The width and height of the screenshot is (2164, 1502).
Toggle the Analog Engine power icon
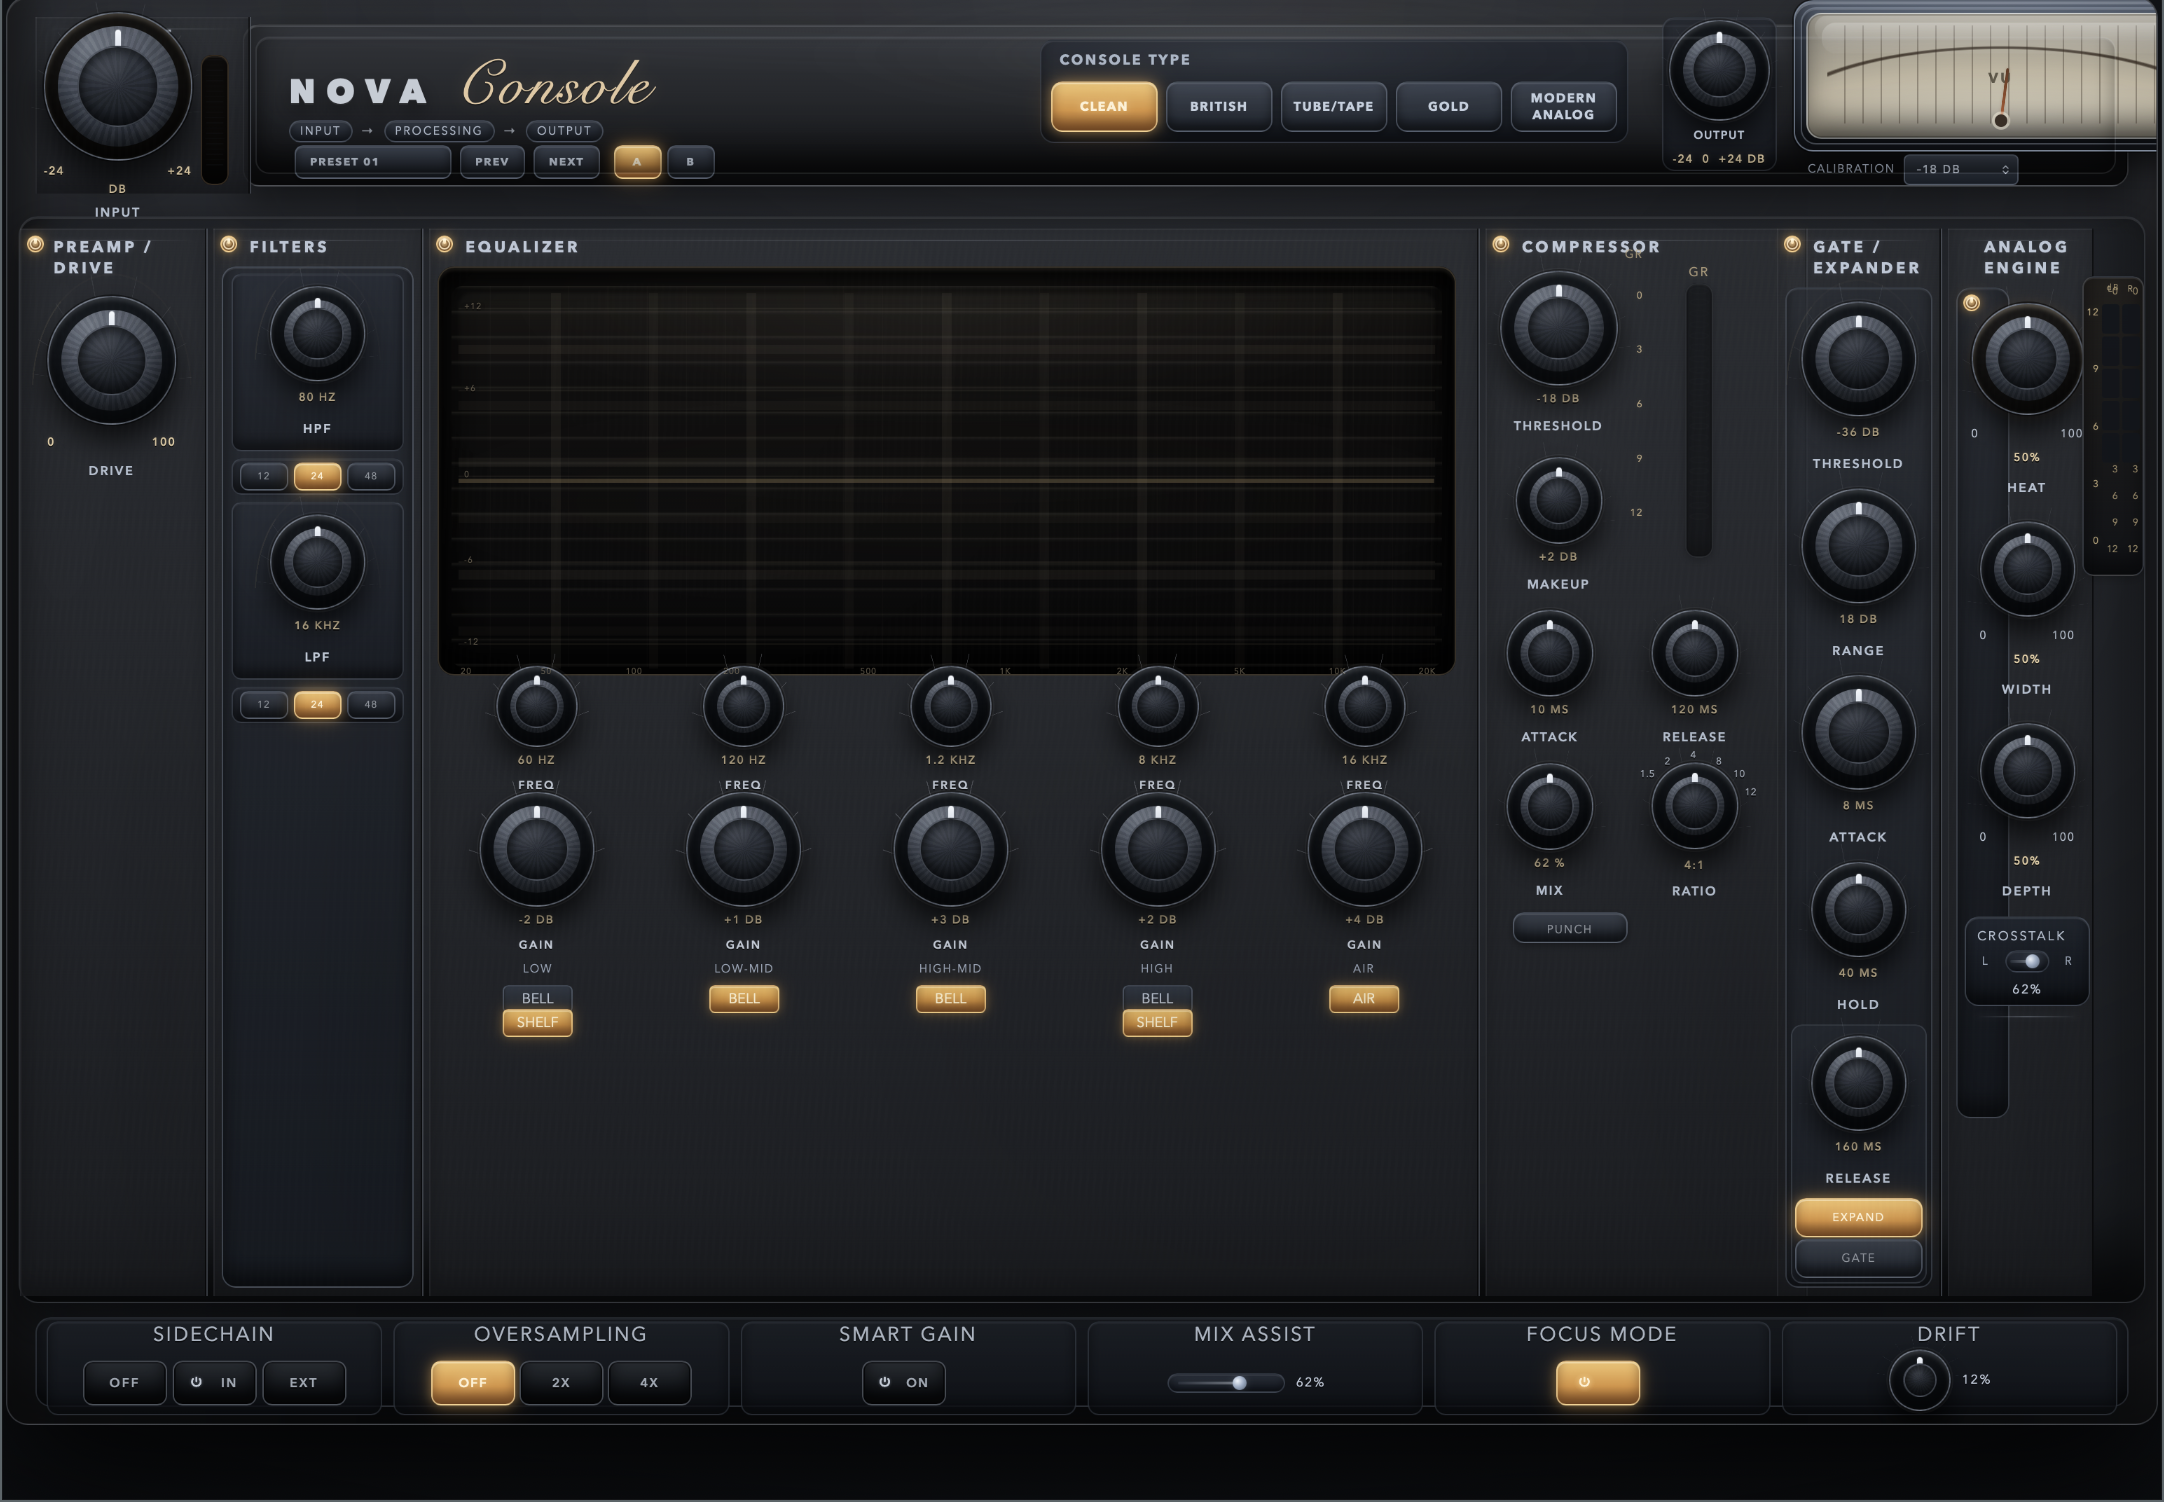1971,303
